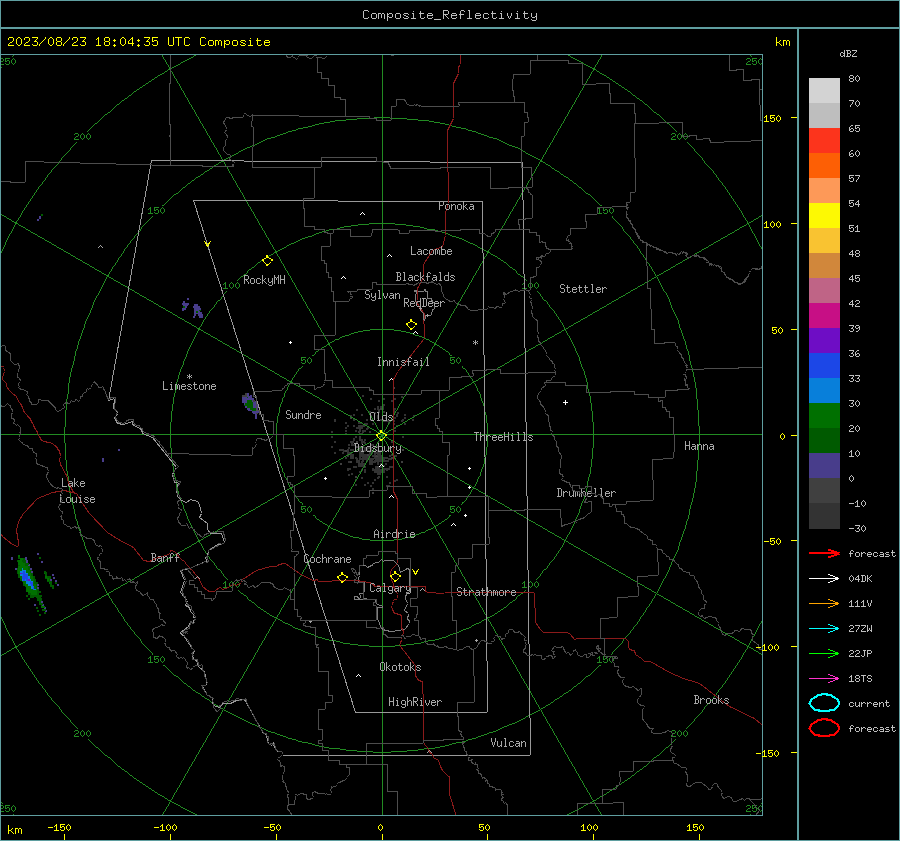This screenshot has width=900, height=841.
Task: Select the Stettler city label
Action: tap(583, 289)
